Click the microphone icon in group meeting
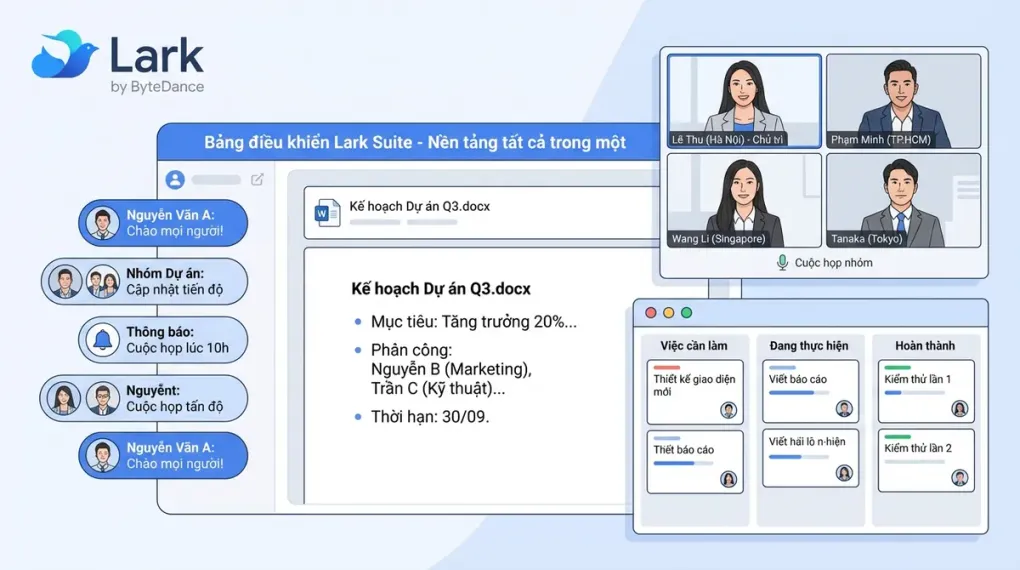This screenshot has width=1020, height=570. click(x=782, y=263)
